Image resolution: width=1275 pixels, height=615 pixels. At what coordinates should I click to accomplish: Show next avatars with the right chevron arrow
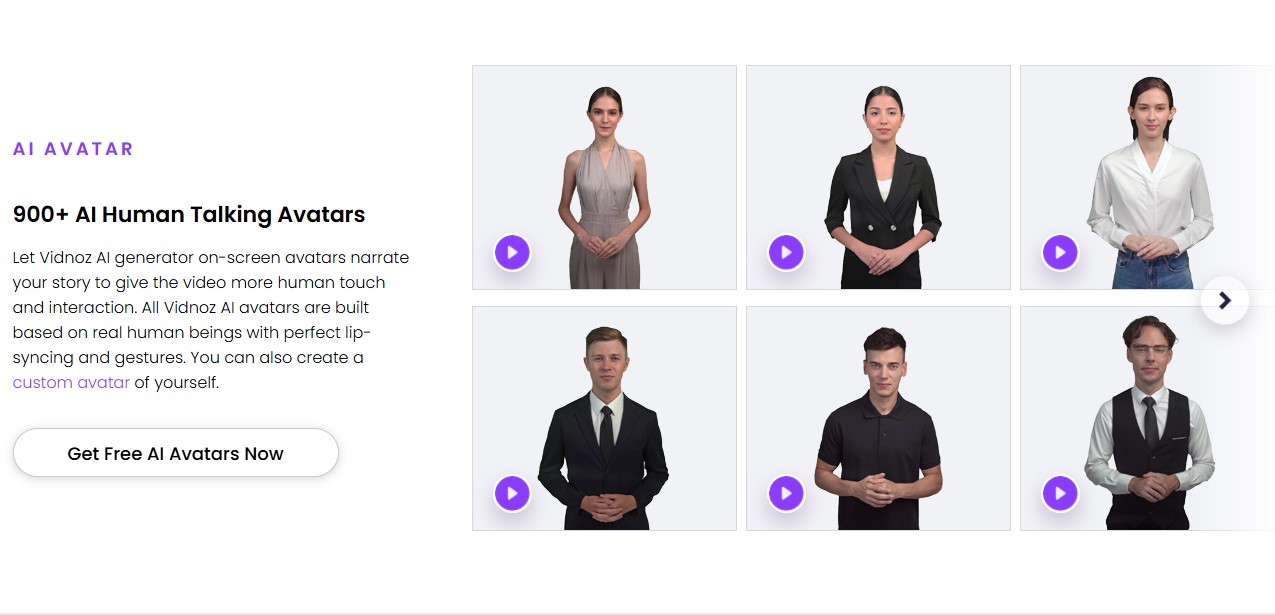(1225, 300)
